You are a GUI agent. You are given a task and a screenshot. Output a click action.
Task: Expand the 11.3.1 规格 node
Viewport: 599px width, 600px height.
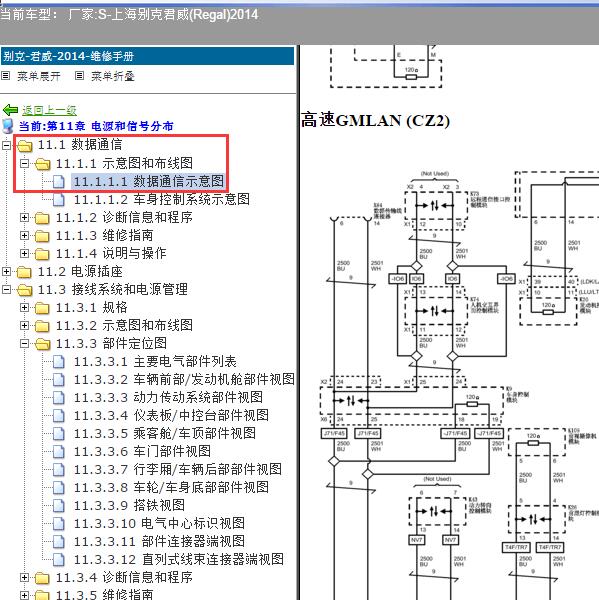coord(24,307)
